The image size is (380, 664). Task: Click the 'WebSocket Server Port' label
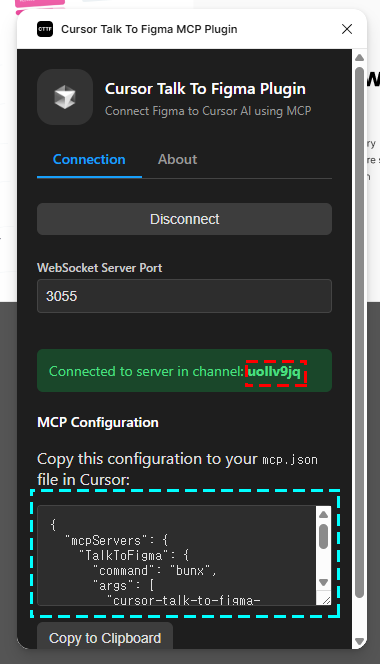(100, 268)
